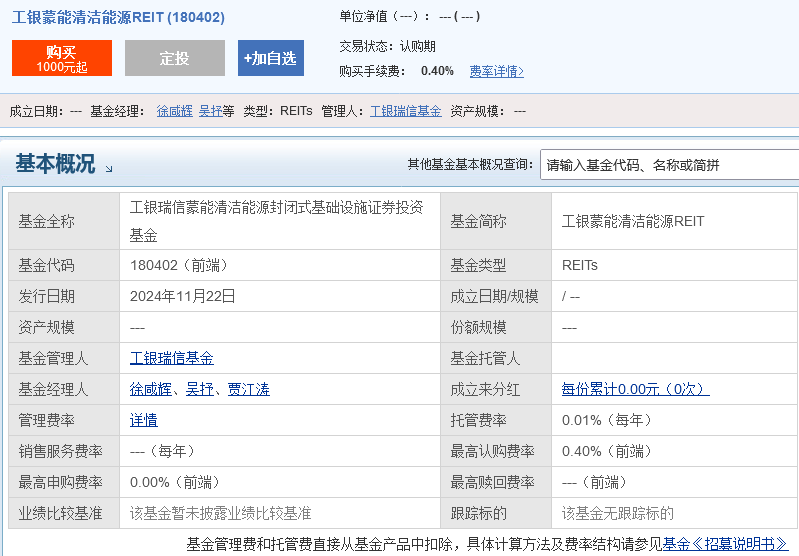
Task: Click the 最高赎回费率 label cell
Action: 496,483
